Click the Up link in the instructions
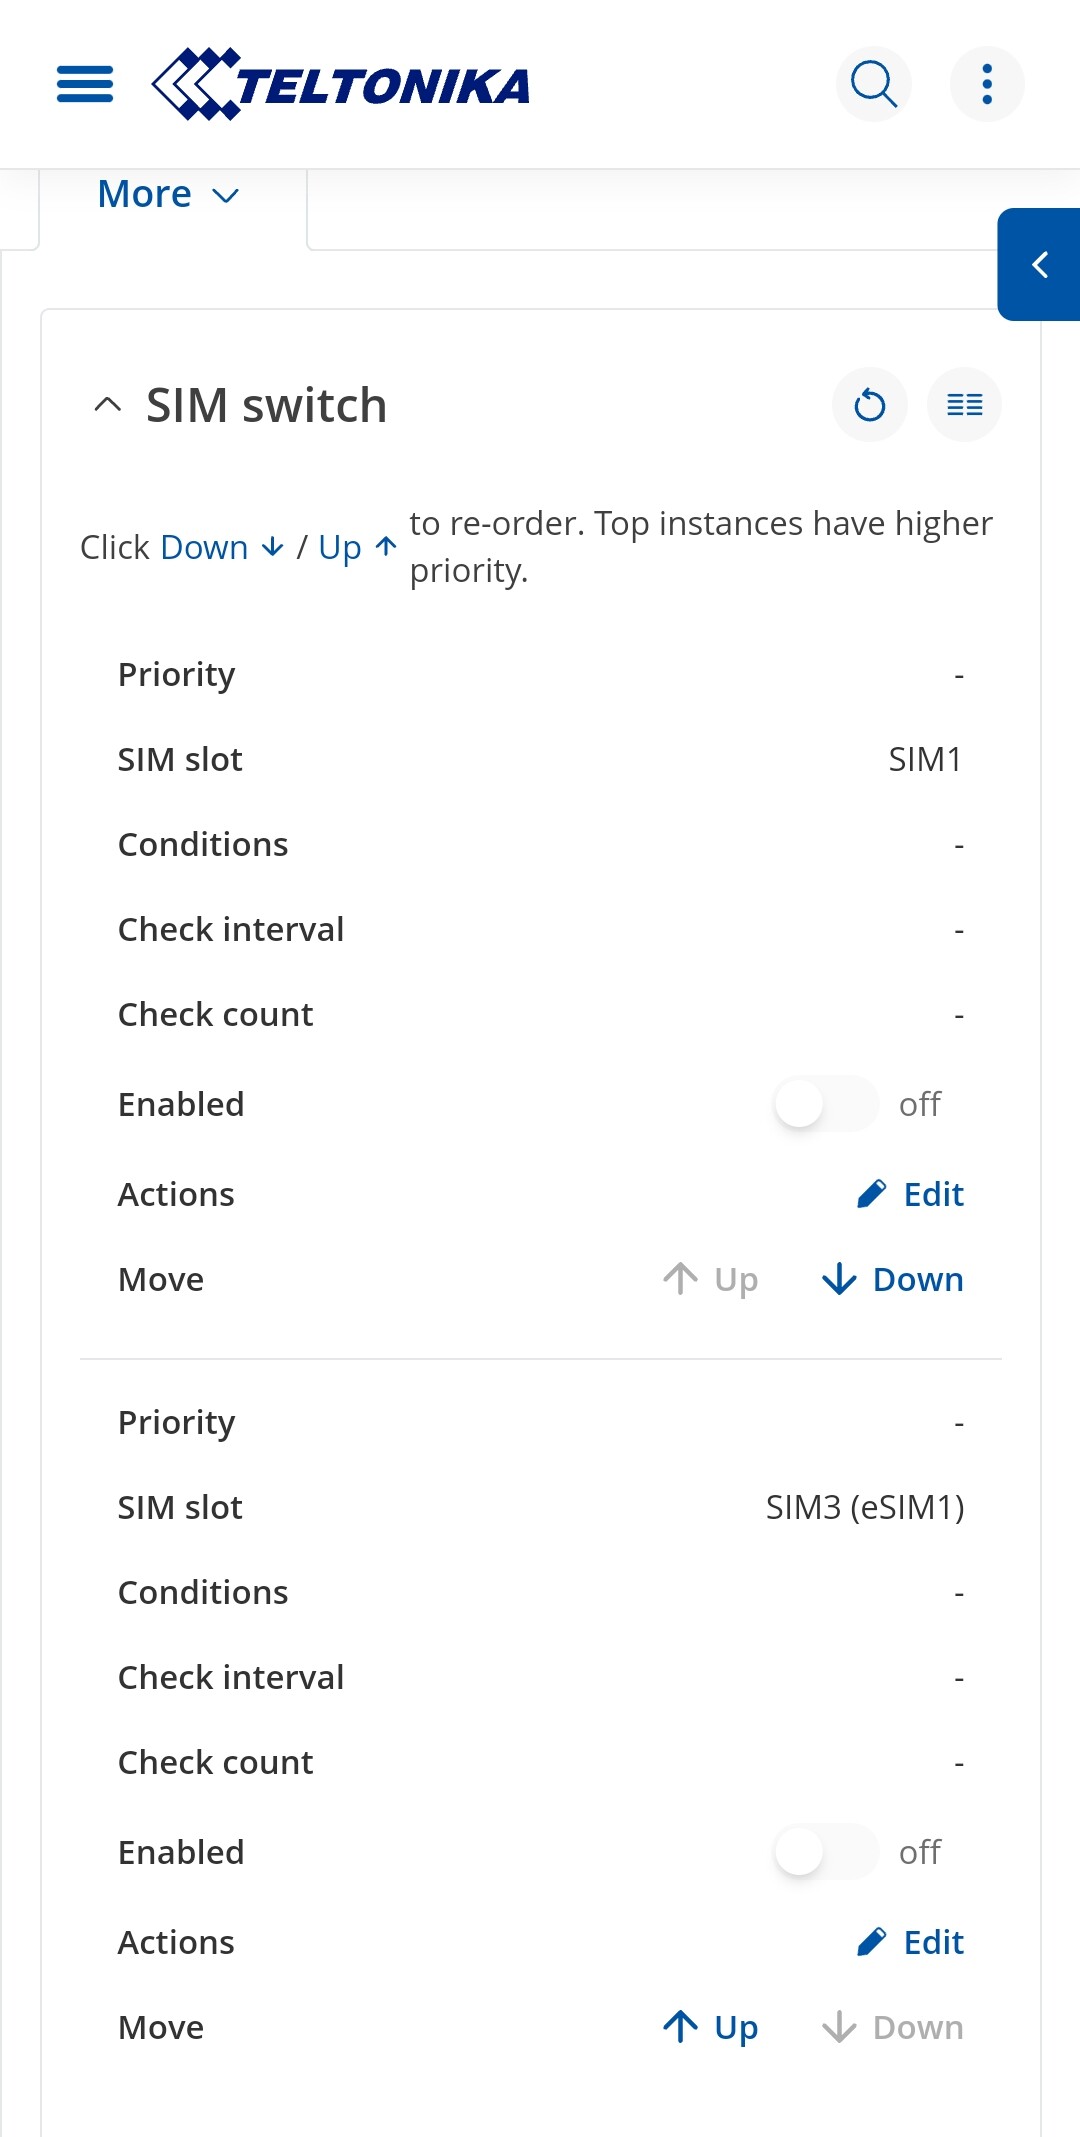This screenshot has height=2137, width=1080. (358, 547)
